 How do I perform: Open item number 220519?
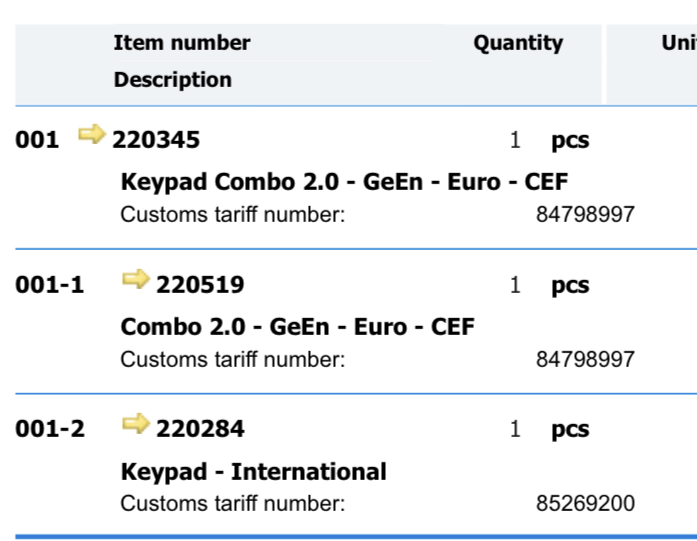(200, 285)
